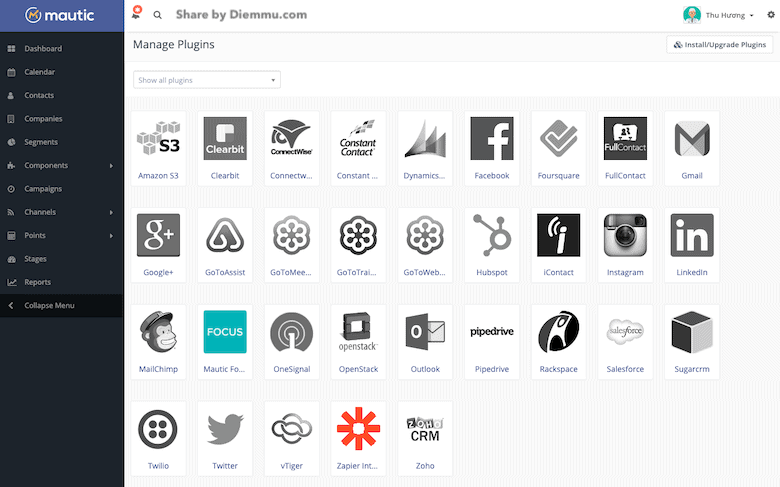Select the Outlook plugin
Image resolution: width=780 pixels, height=487 pixels.
(x=425, y=342)
